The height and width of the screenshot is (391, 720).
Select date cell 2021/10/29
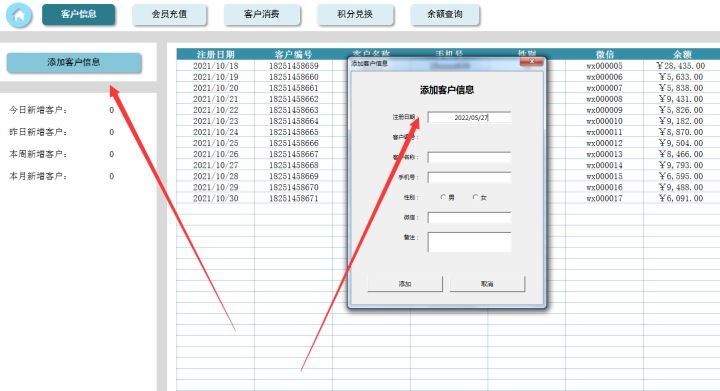(215, 187)
